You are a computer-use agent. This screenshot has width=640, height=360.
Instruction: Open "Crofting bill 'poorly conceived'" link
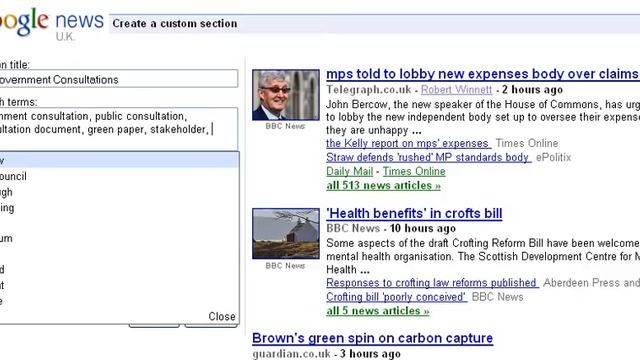coord(396,297)
